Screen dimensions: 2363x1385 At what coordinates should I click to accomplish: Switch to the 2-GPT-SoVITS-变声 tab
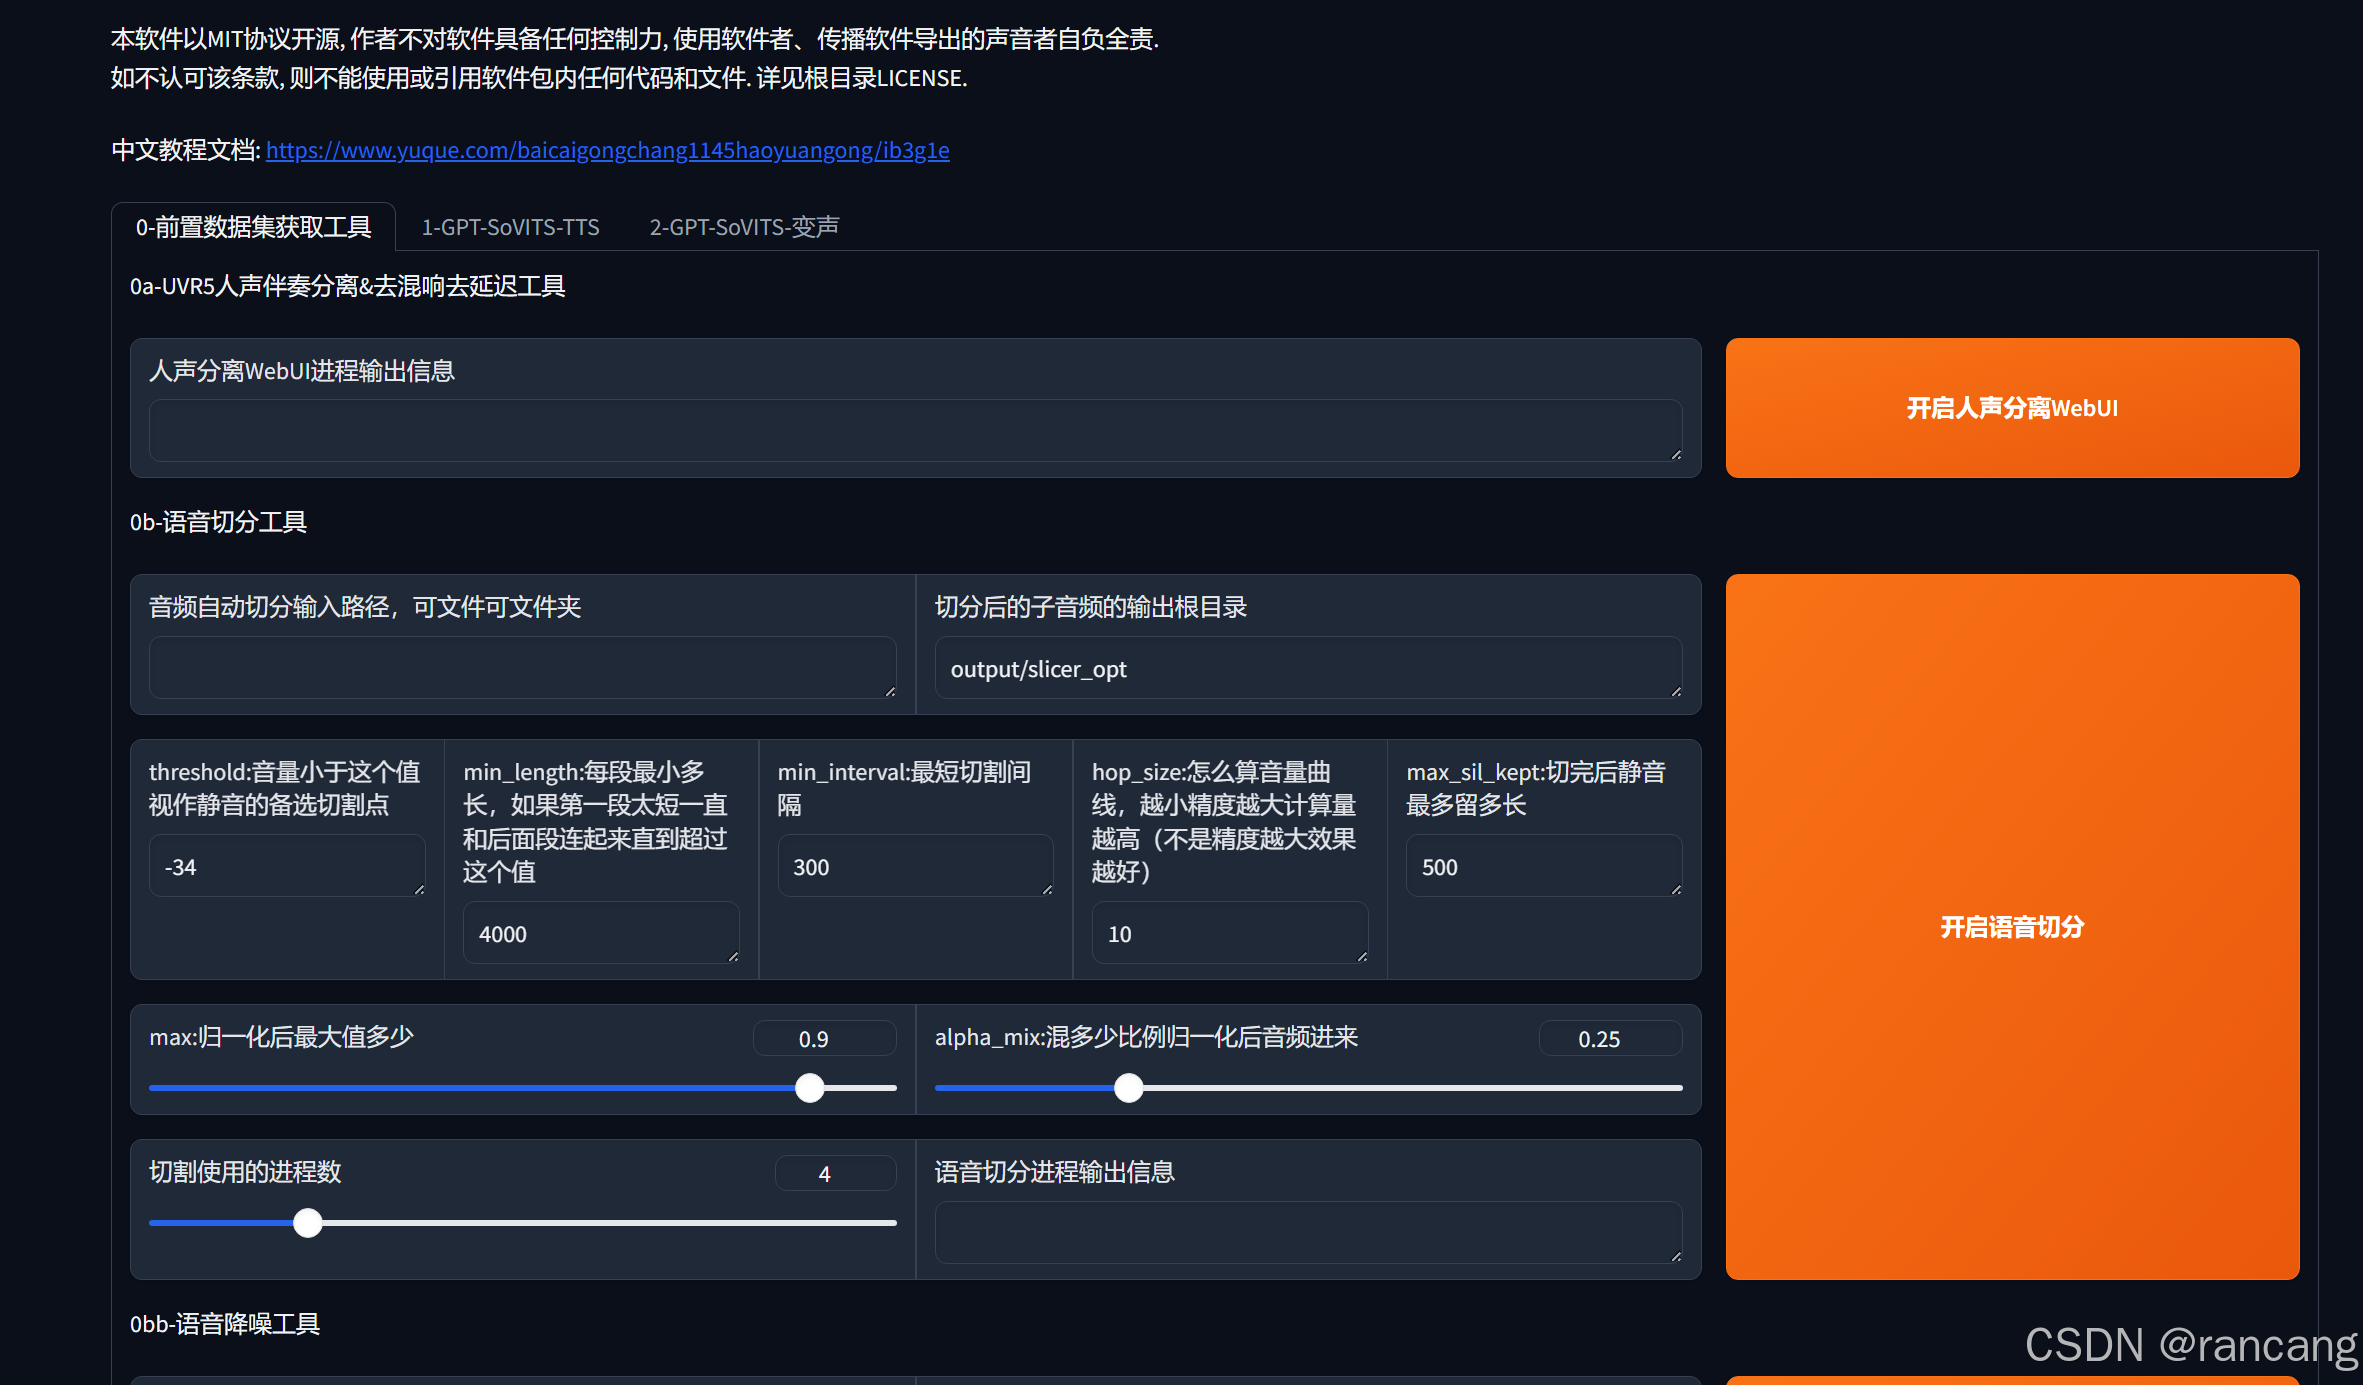click(743, 227)
